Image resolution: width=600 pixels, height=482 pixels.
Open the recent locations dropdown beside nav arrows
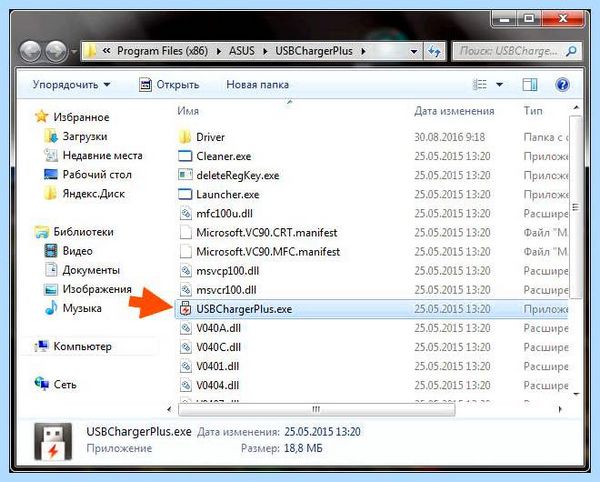74,51
